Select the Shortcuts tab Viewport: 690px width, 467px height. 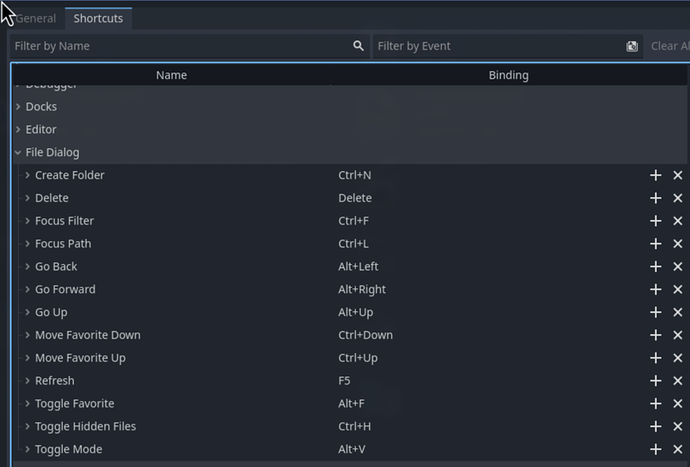(98, 18)
